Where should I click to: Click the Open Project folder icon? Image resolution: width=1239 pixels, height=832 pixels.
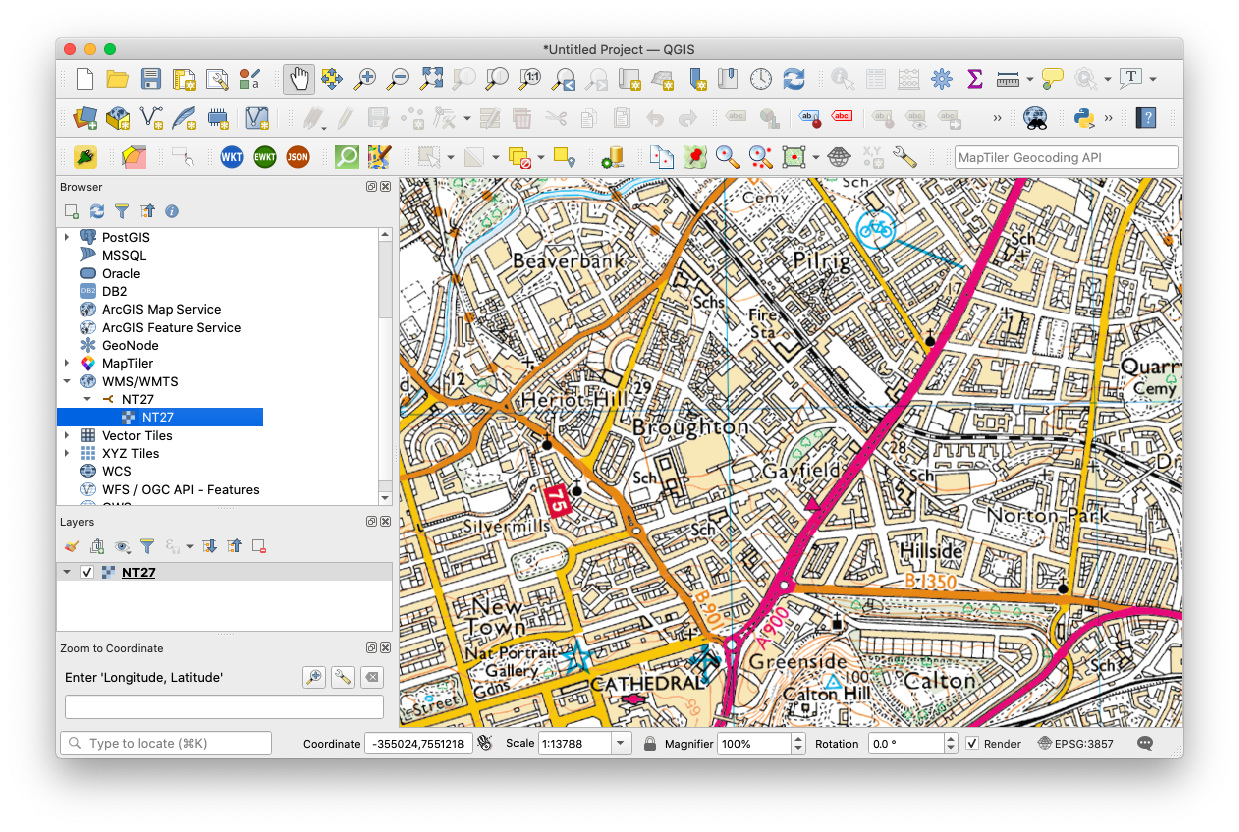click(118, 79)
